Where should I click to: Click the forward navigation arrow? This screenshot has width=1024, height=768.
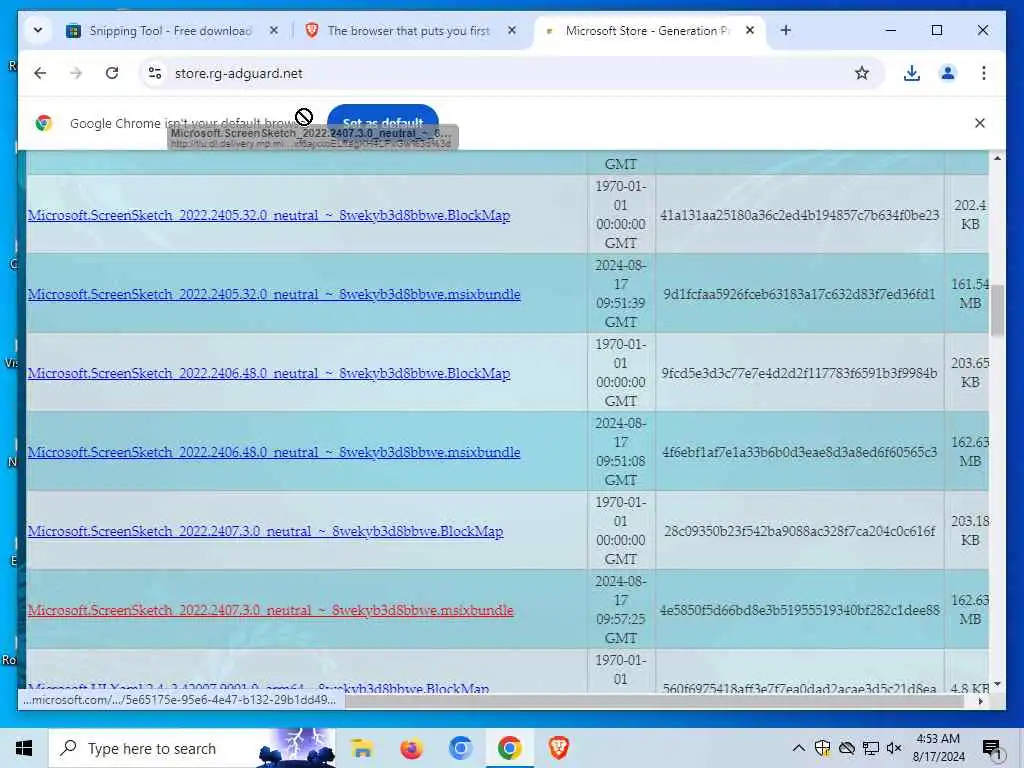coord(76,73)
